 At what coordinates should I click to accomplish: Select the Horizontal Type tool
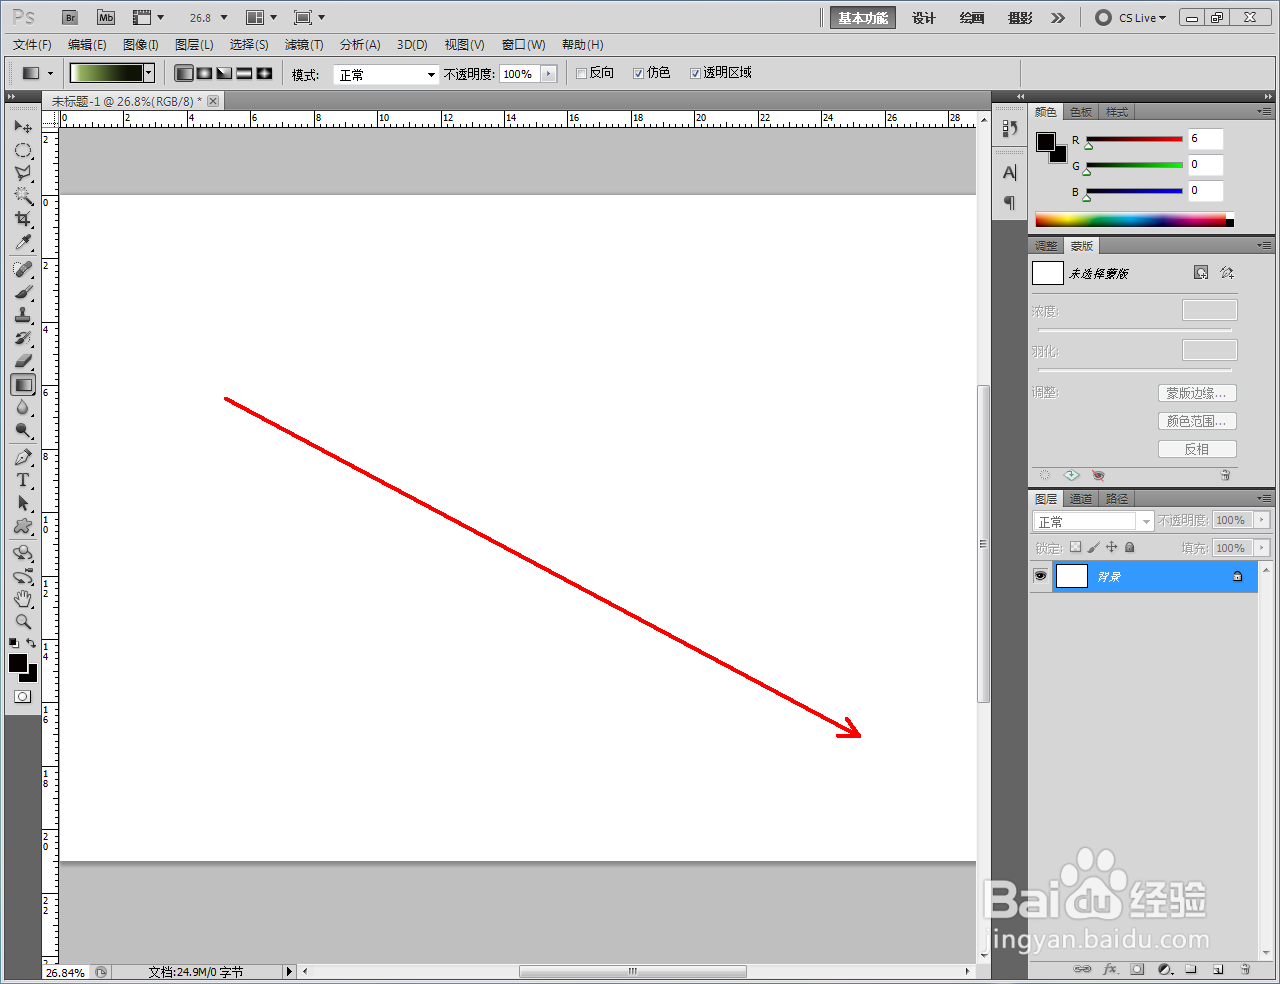point(23,480)
